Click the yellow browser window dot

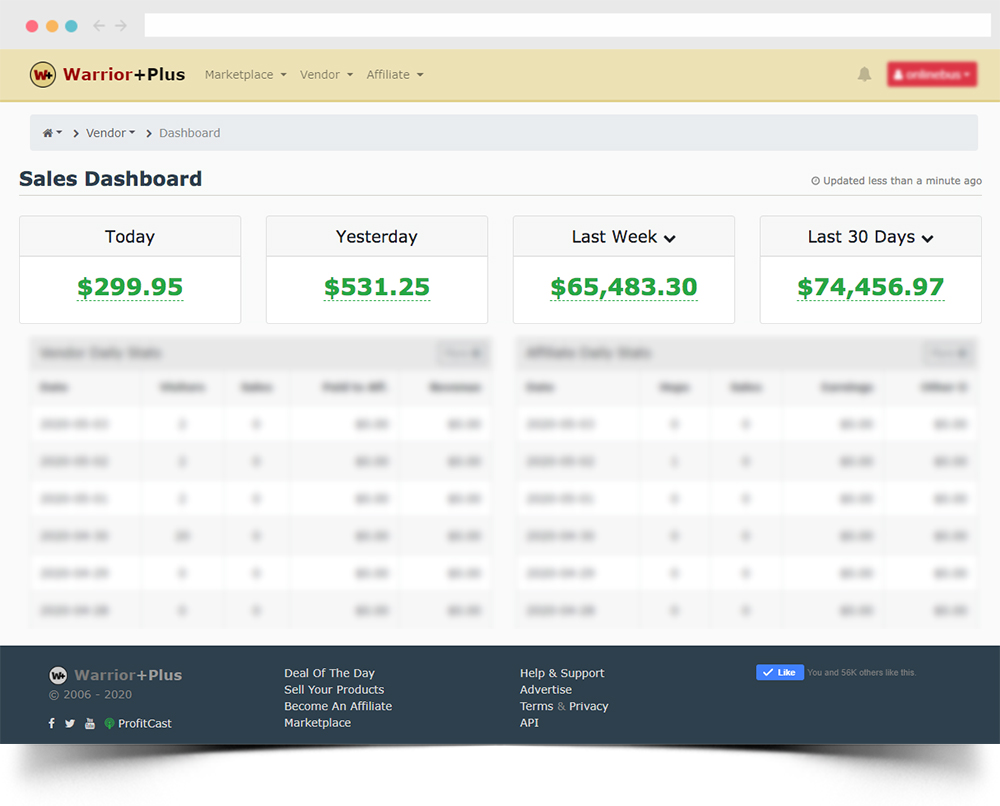click(x=52, y=26)
